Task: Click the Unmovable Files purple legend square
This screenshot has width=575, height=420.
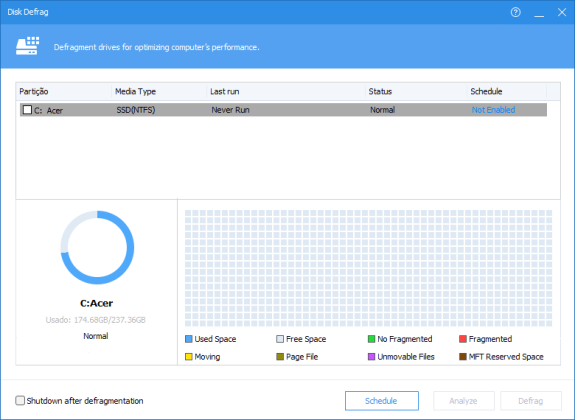Action: pos(371,357)
